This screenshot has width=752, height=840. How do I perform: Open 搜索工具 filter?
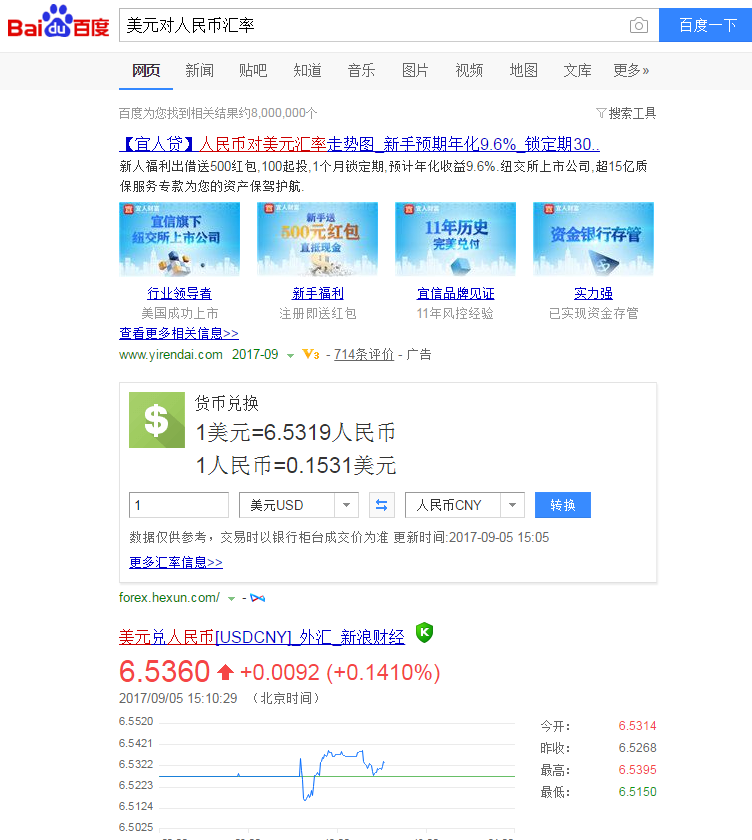click(x=626, y=113)
